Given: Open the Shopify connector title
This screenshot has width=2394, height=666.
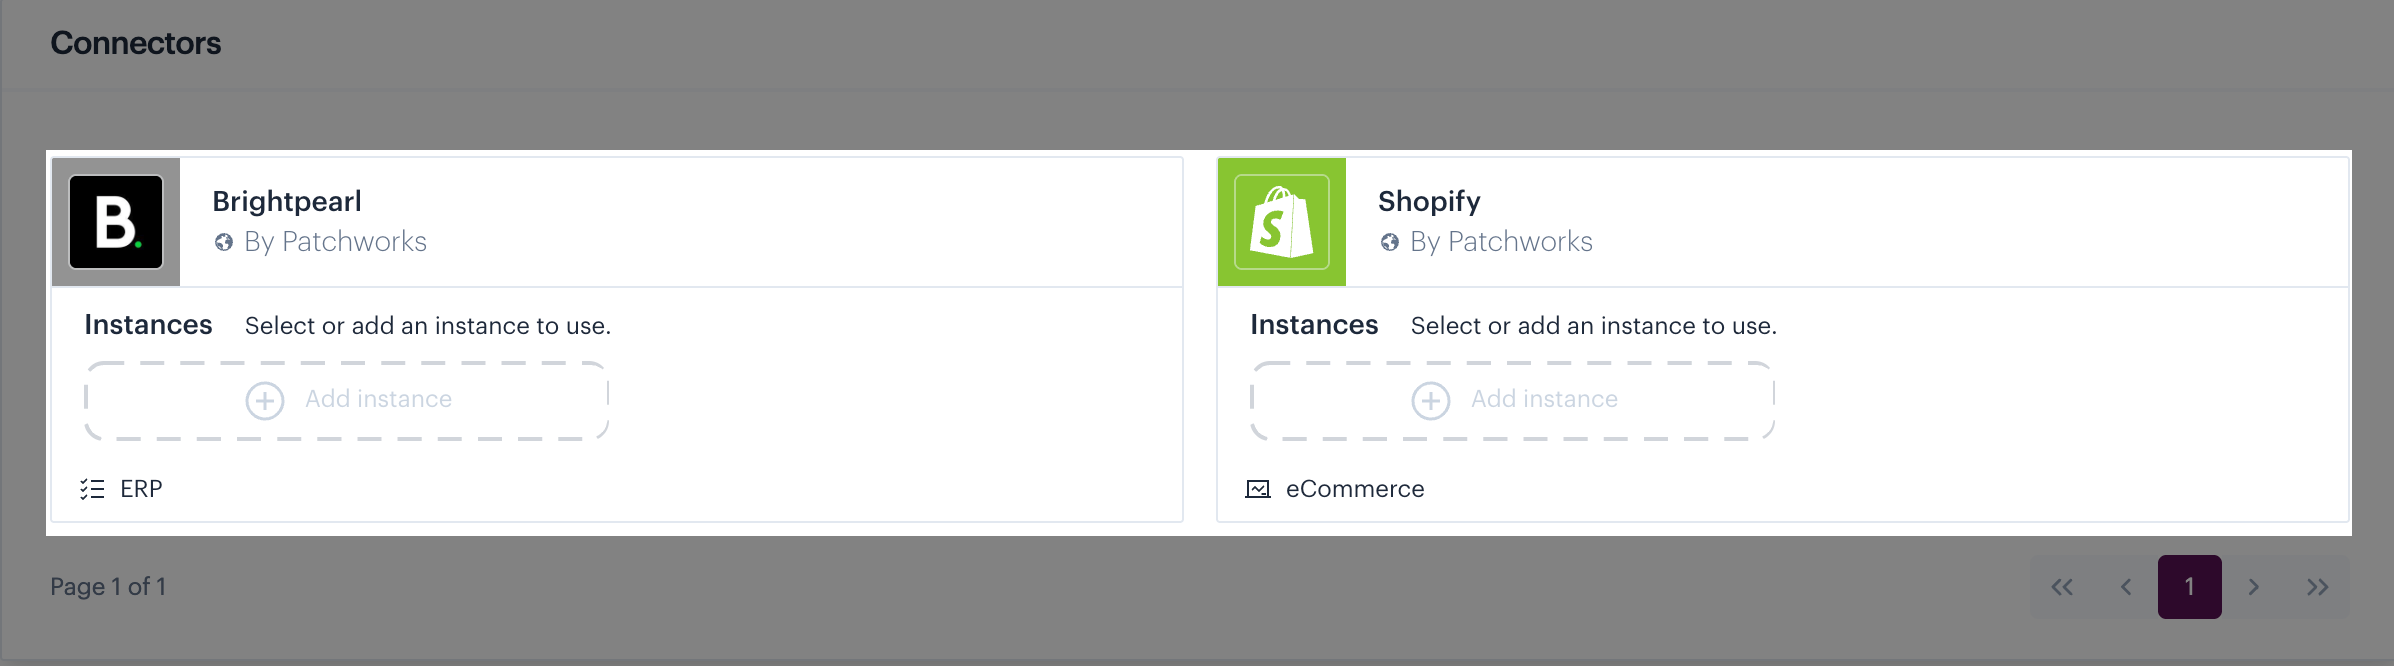Looking at the screenshot, I should pos(1429,202).
